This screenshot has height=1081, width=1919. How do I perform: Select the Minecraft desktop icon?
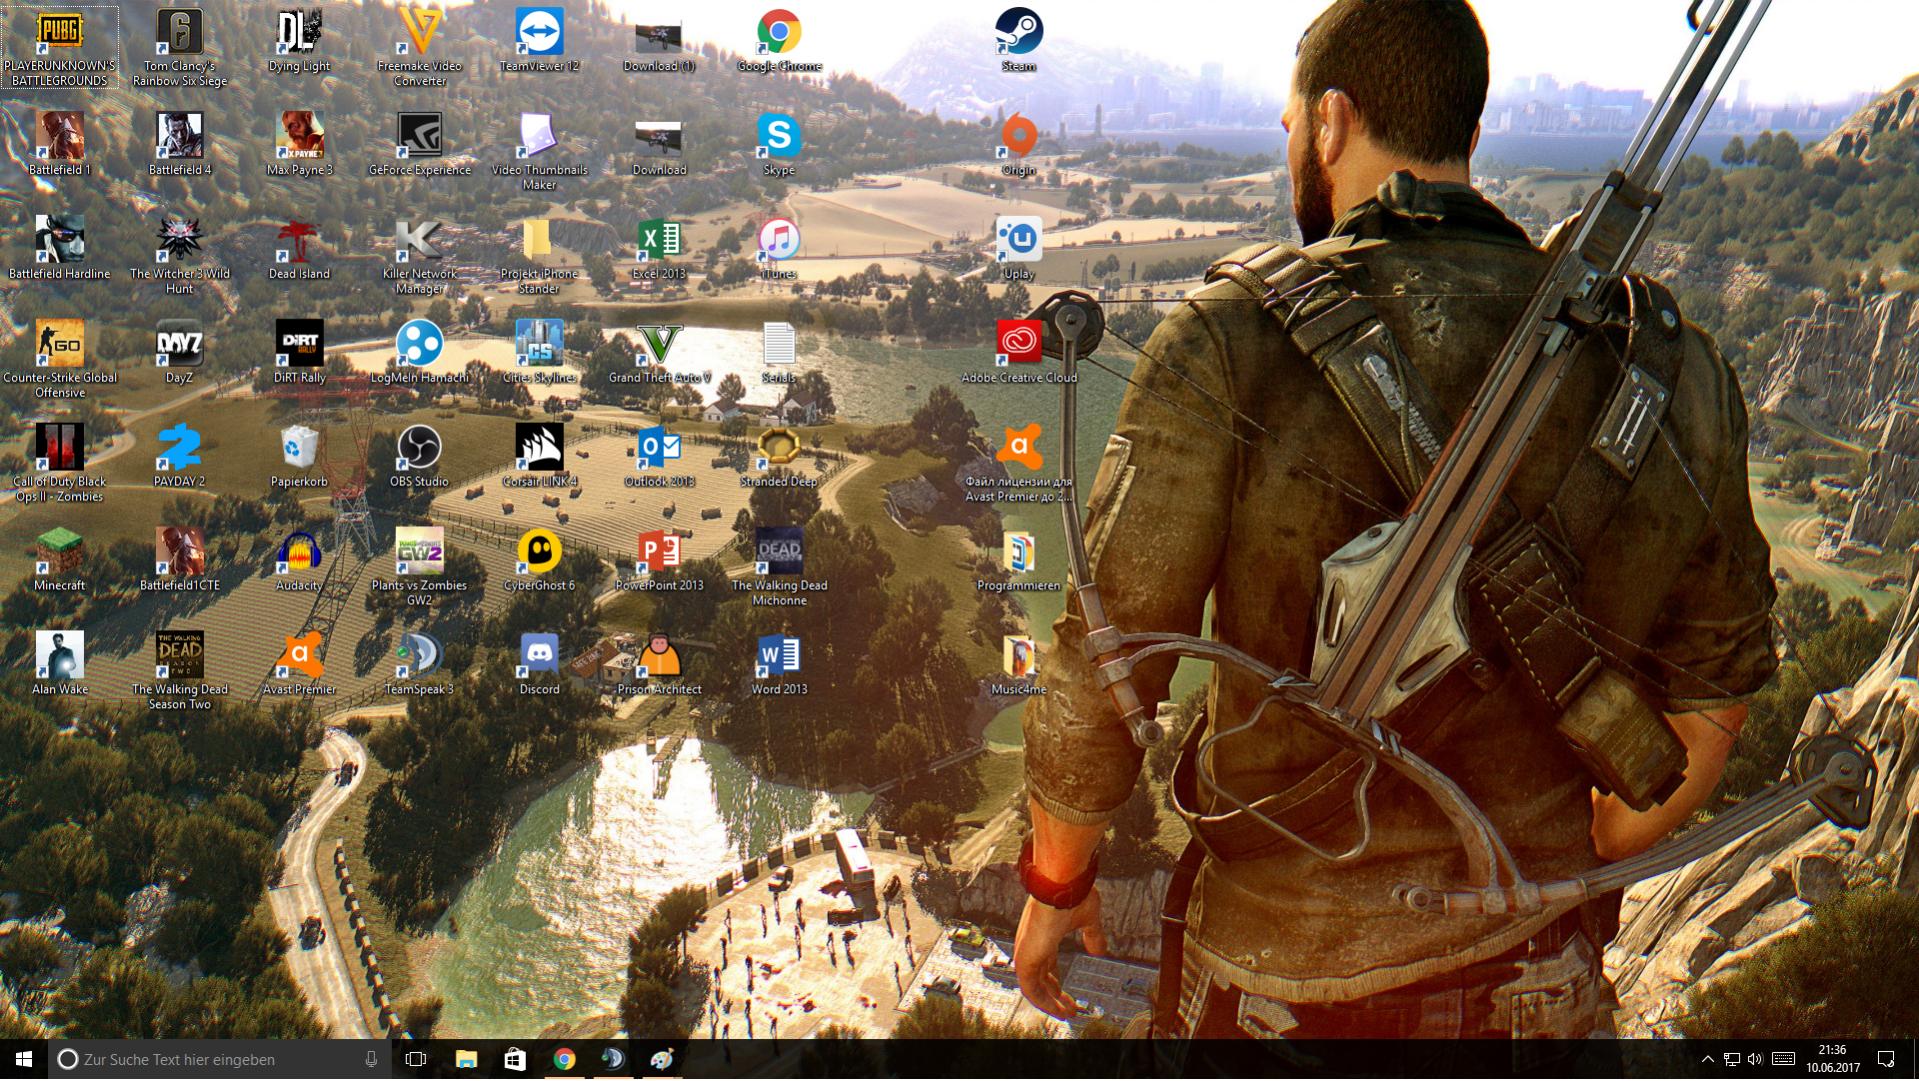pos(60,560)
